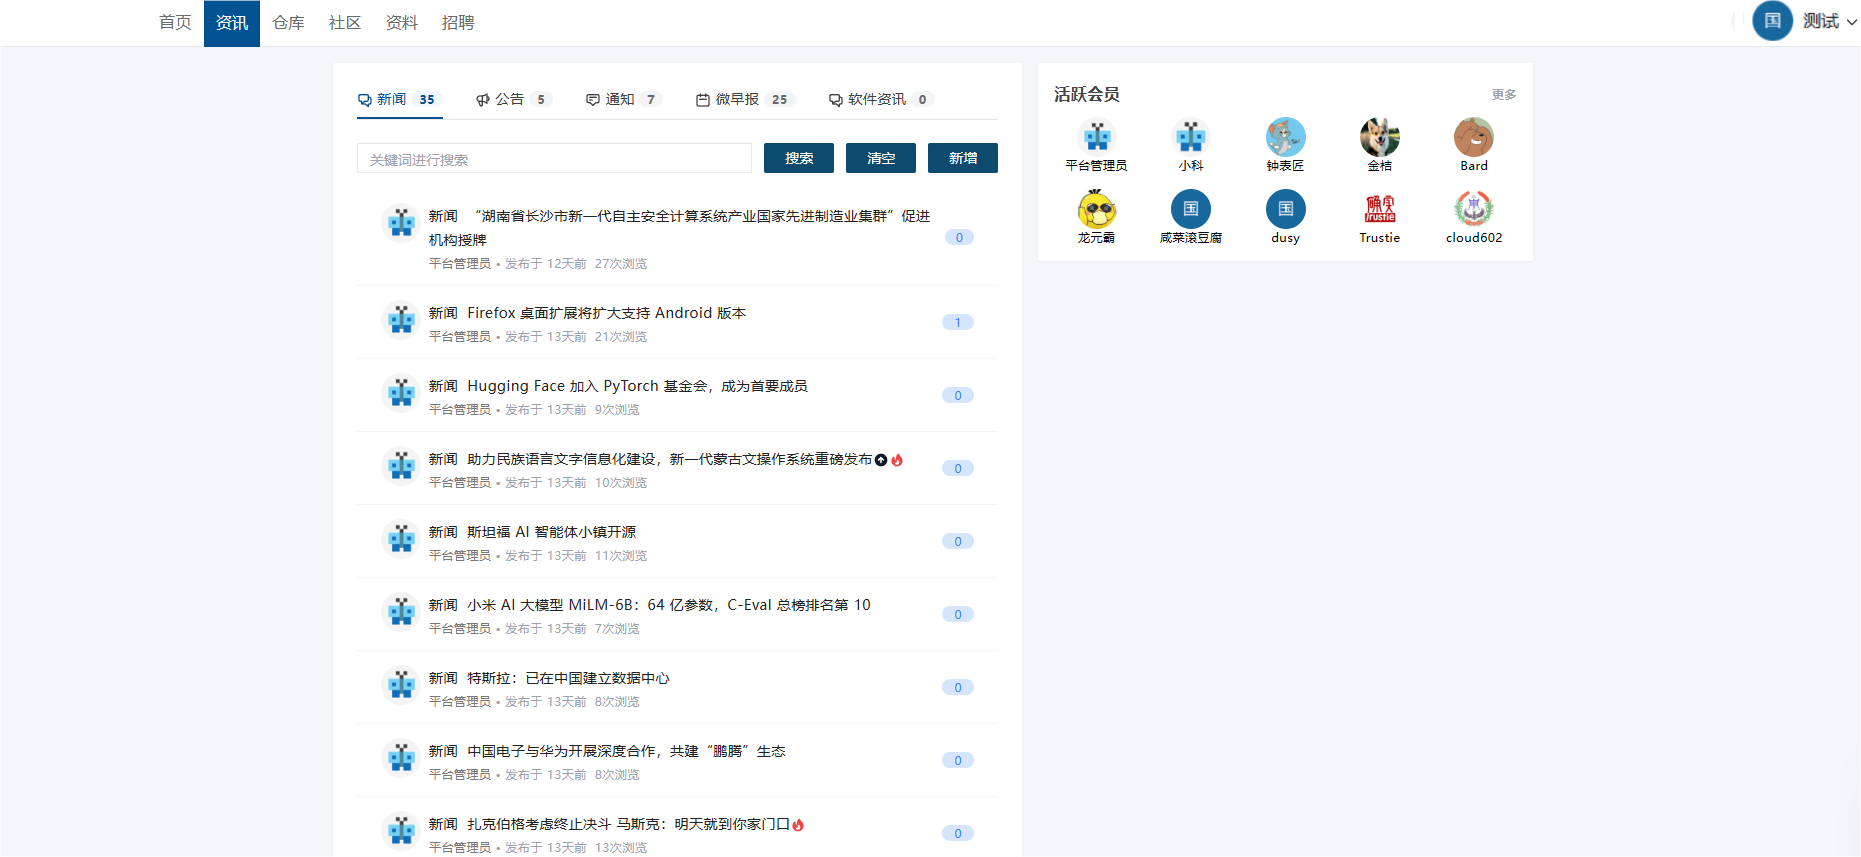Click the 龙元霸 duck avatar
This screenshot has width=1861, height=857.
[1096, 209]
